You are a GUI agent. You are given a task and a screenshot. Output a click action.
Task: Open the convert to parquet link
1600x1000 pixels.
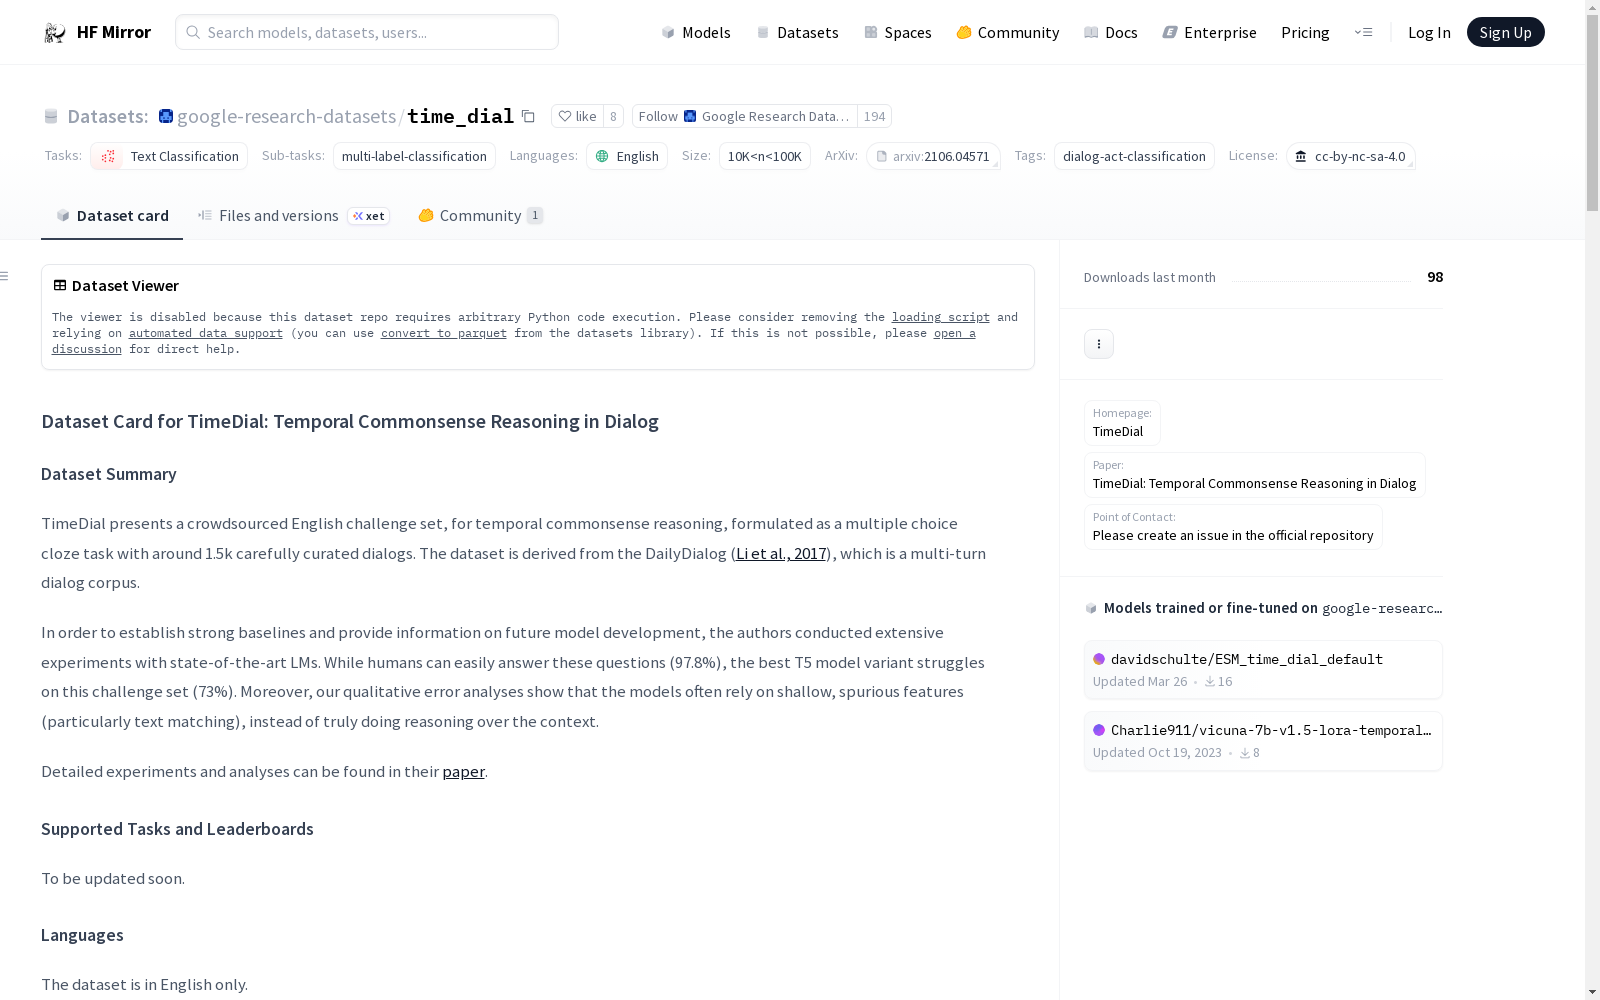point(444,333)
